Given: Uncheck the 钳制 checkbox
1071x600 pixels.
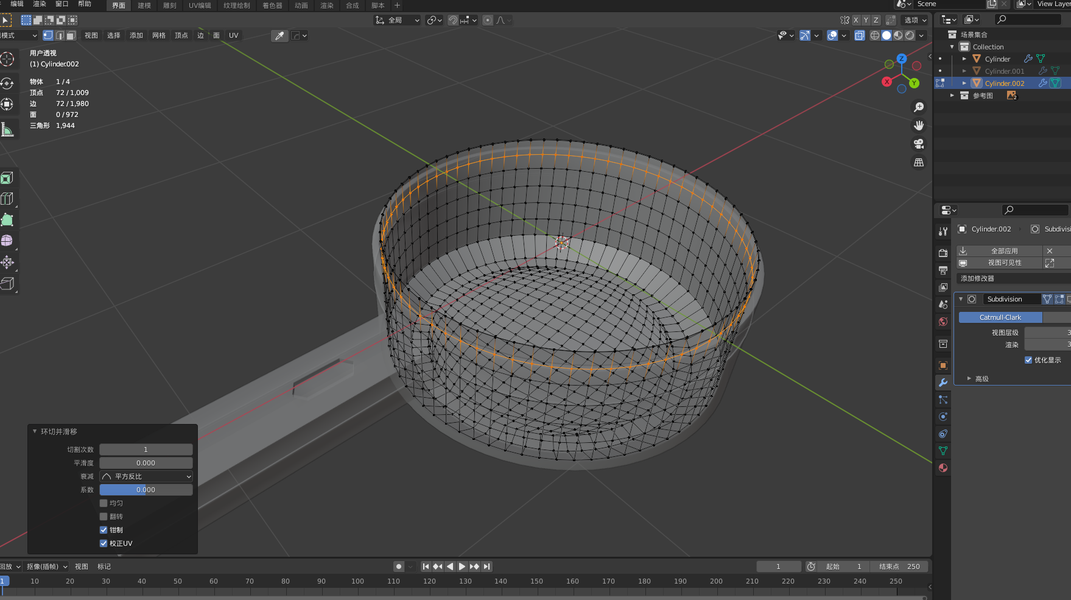Looking at the screenshot, I should (x=104, y=530).
